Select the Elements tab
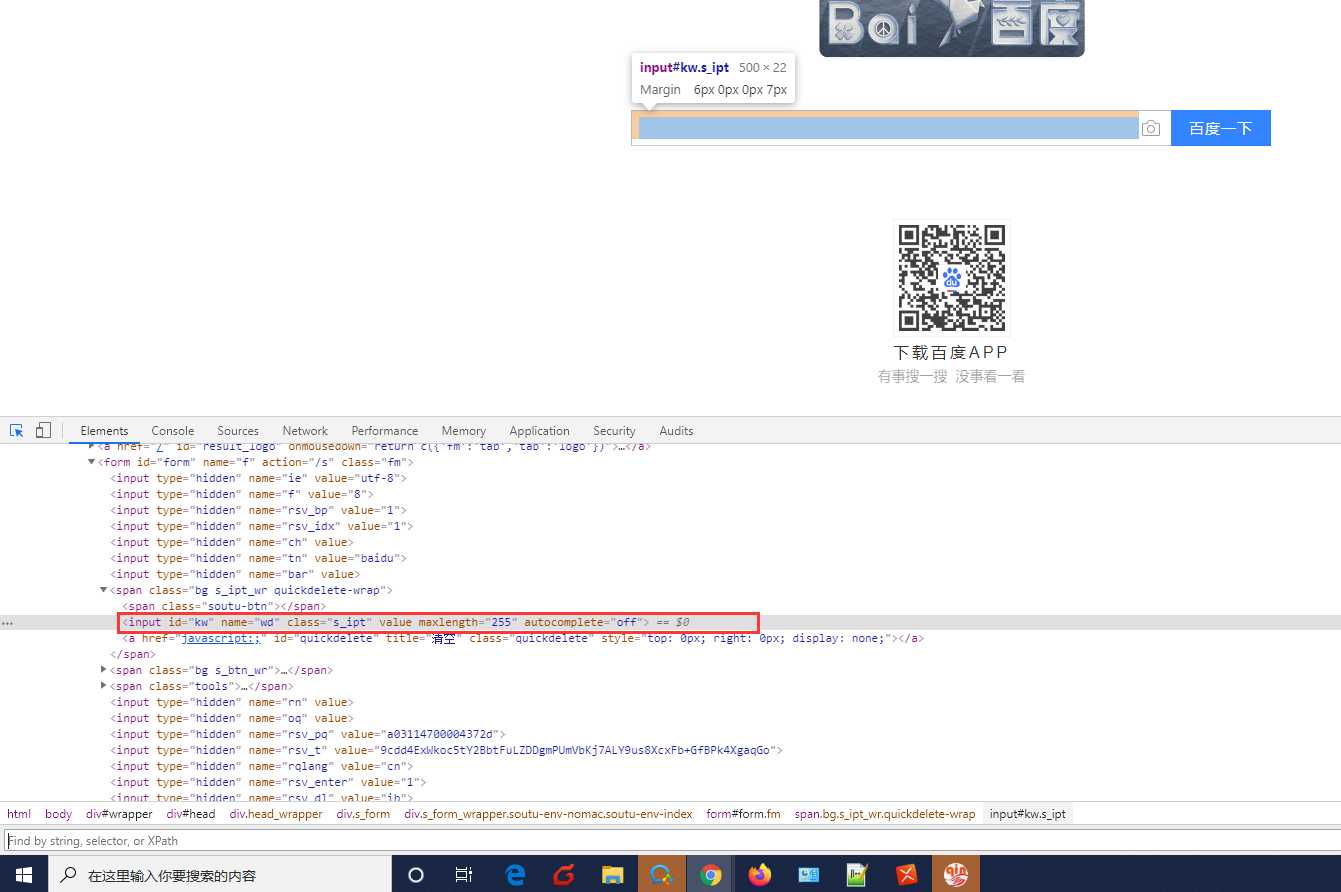Image resolution: width=1341 pixels, height=892 pixels. [x=104, y=431]
